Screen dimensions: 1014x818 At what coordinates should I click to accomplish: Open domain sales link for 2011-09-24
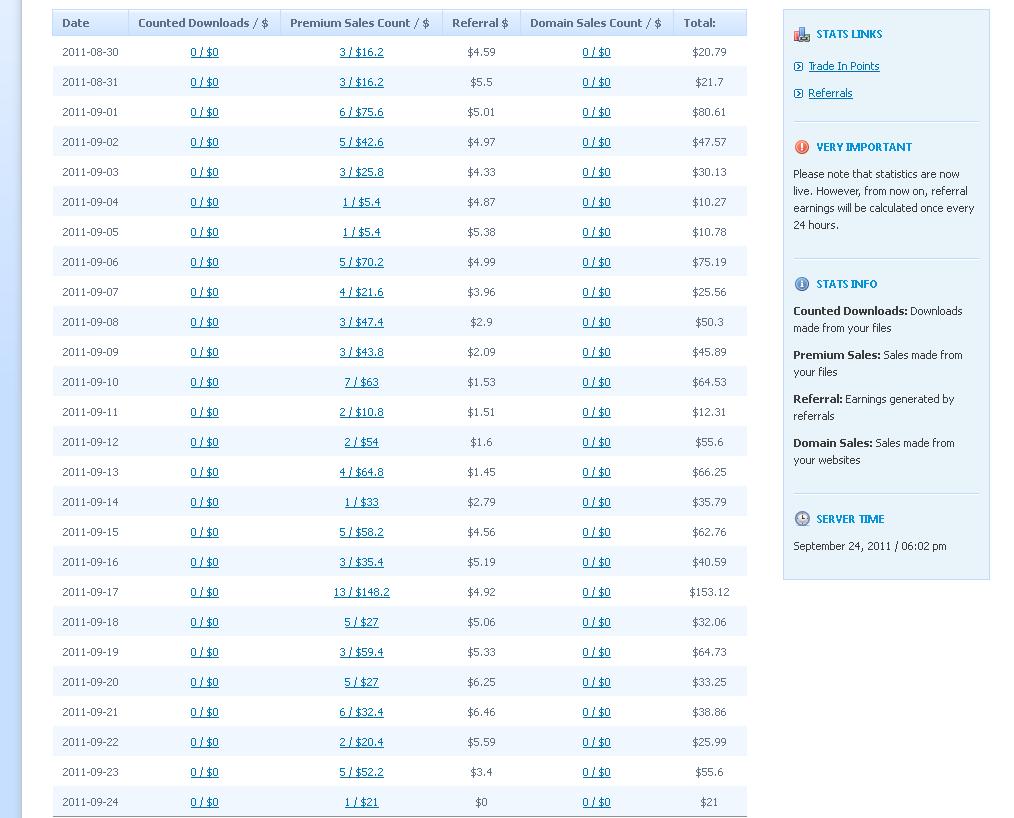pyautogui.click(x=596, y=802)
